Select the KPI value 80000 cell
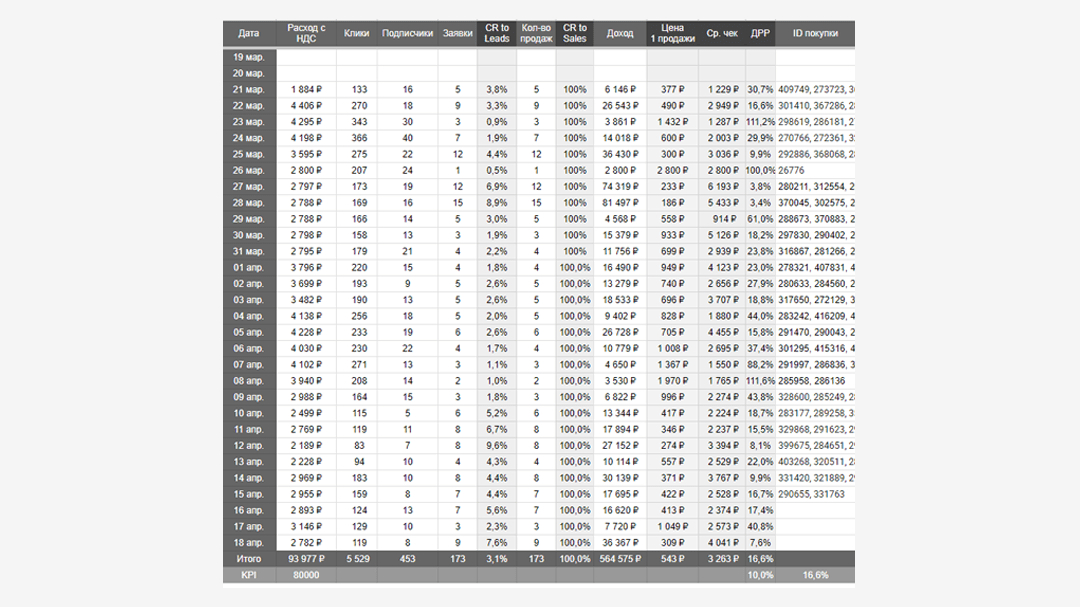This screenshot has height=607, width=1080. (307, 575)
